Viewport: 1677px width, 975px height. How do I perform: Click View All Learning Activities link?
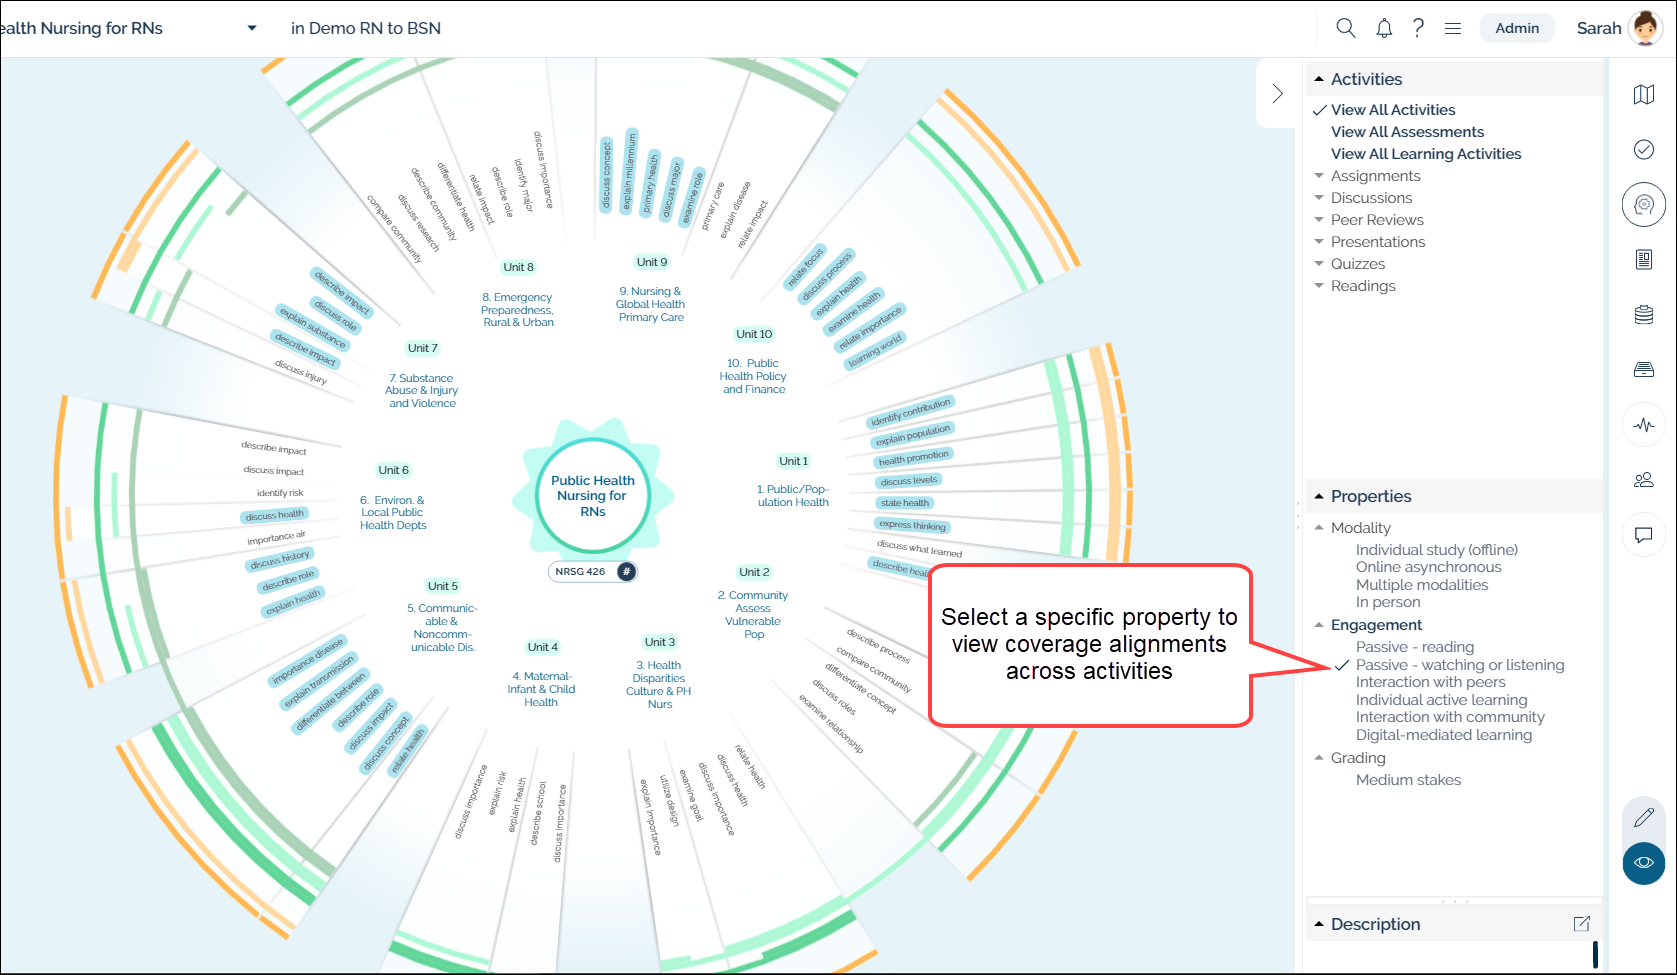[x=1425, y=154]
